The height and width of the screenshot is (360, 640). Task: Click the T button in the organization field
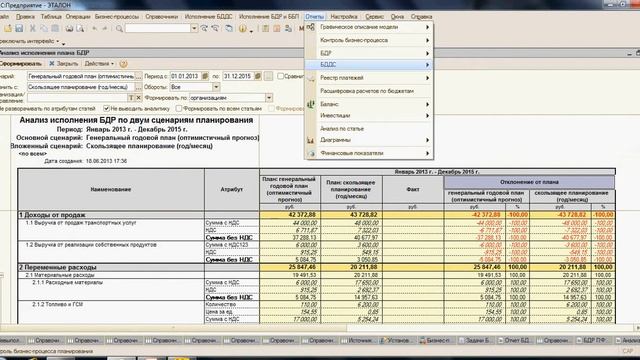[131, 98]
